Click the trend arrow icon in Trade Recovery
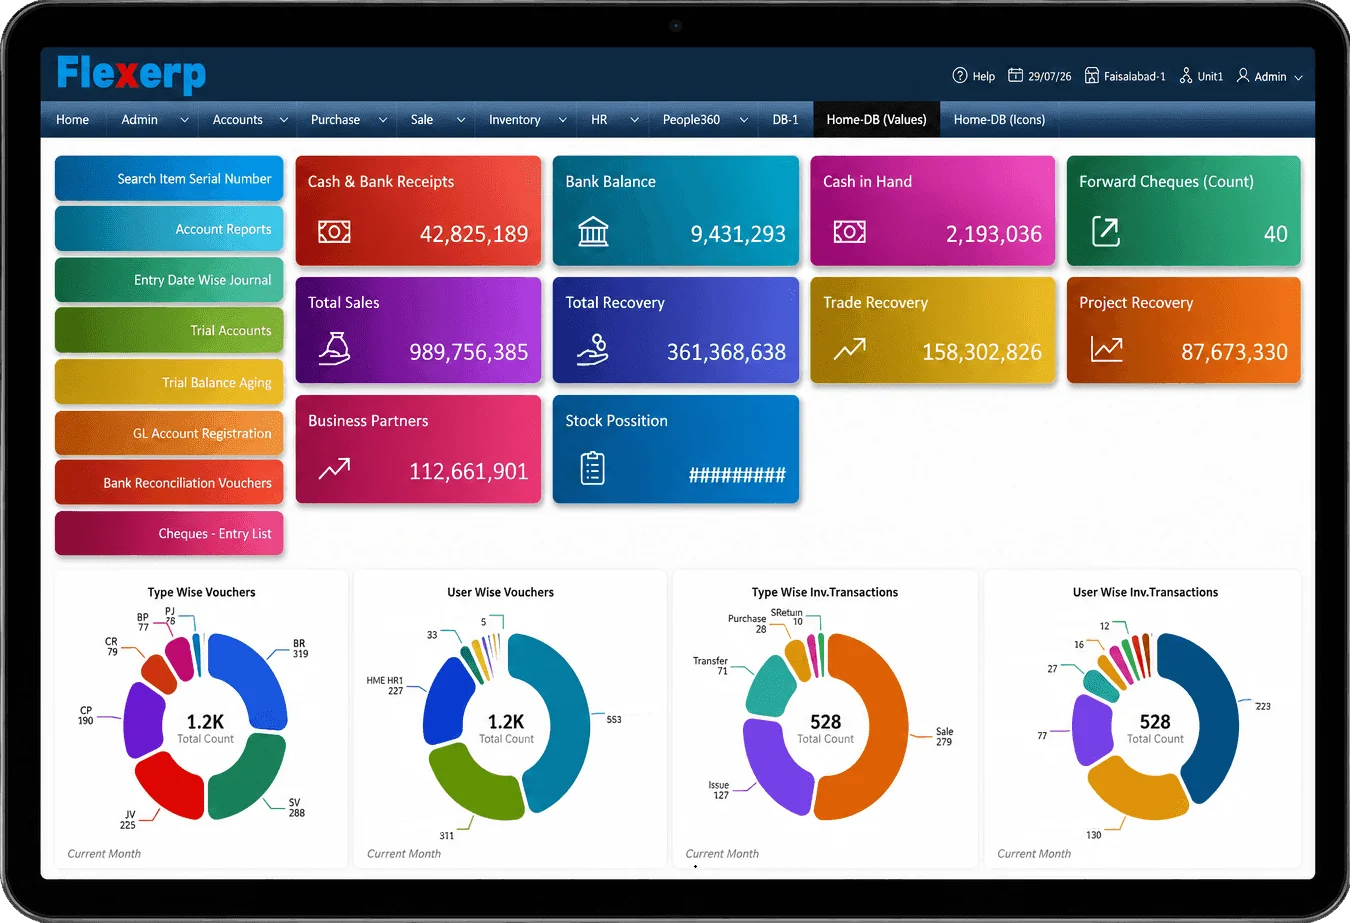This screenshot has height=923, width=1352. pyautogui.click(x=850, y=349)
